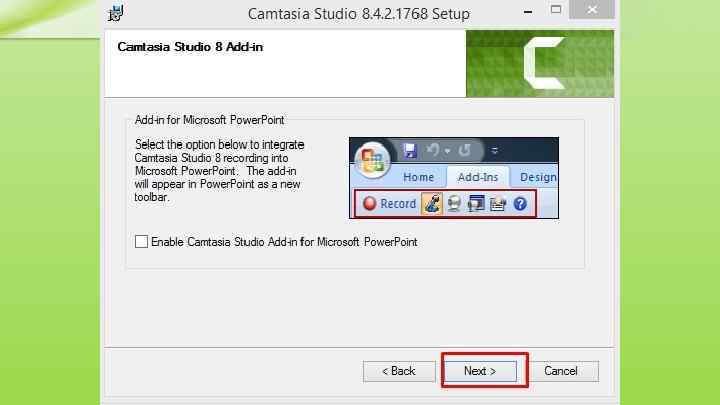Viewport: 720px width, 405px height.
Task: Go back with the Back button
Action: [399, 371]
